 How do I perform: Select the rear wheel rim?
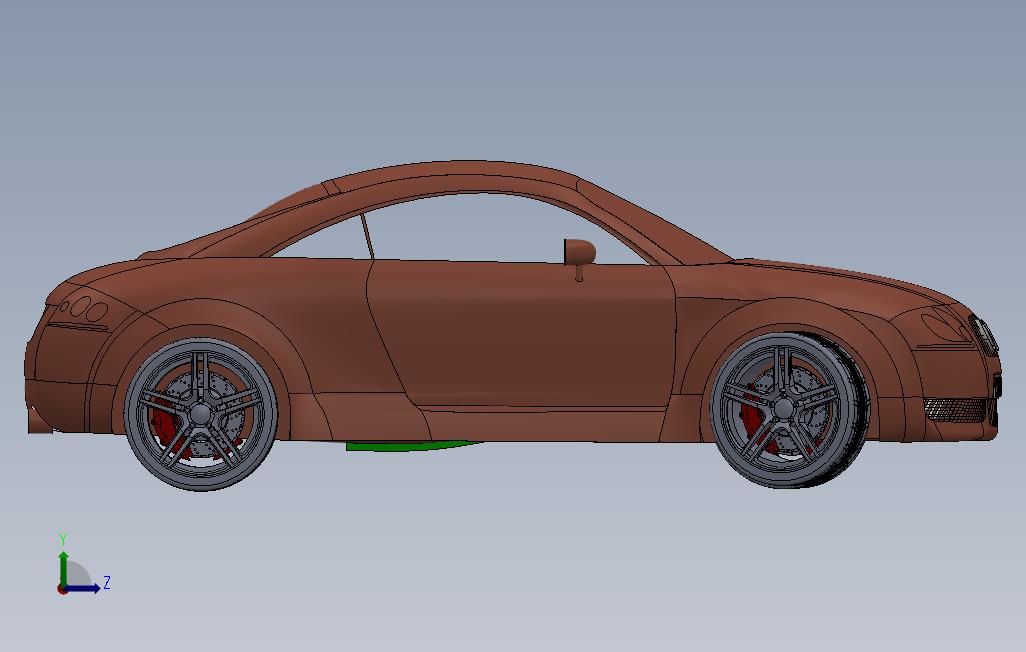point(201,414)
